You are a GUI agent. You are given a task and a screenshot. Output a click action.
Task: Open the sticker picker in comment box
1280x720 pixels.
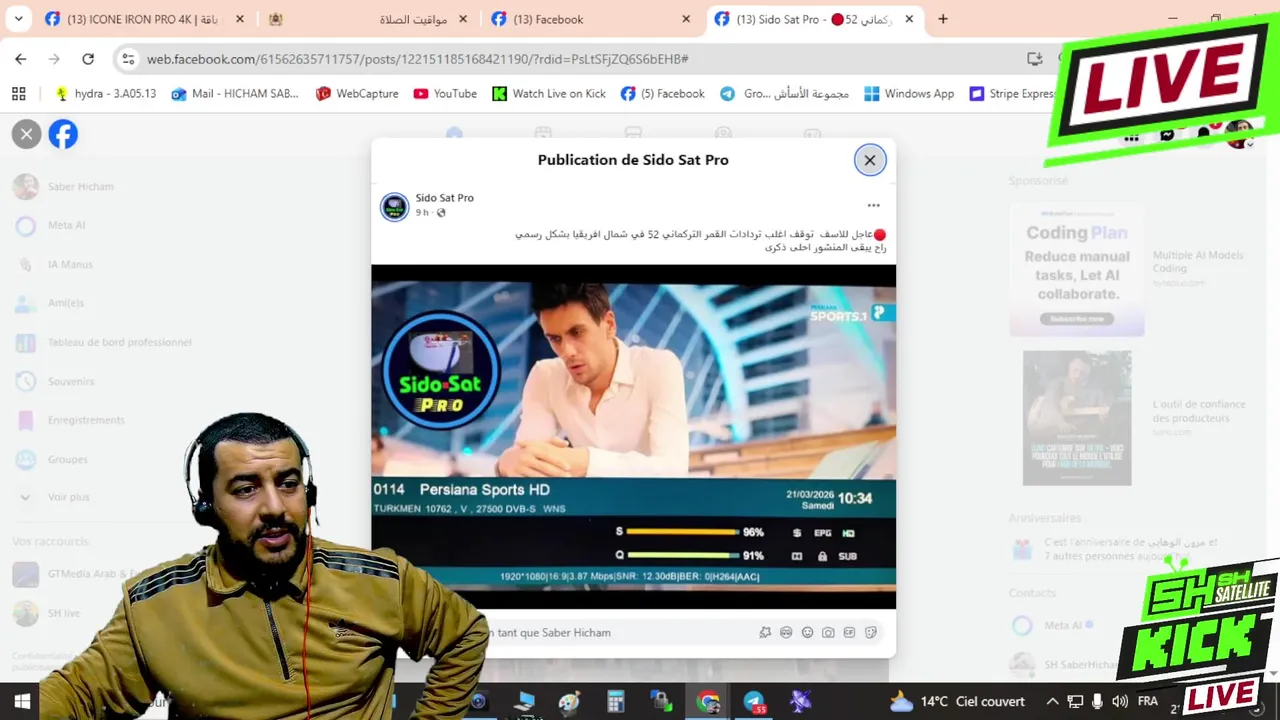point(870,633)
